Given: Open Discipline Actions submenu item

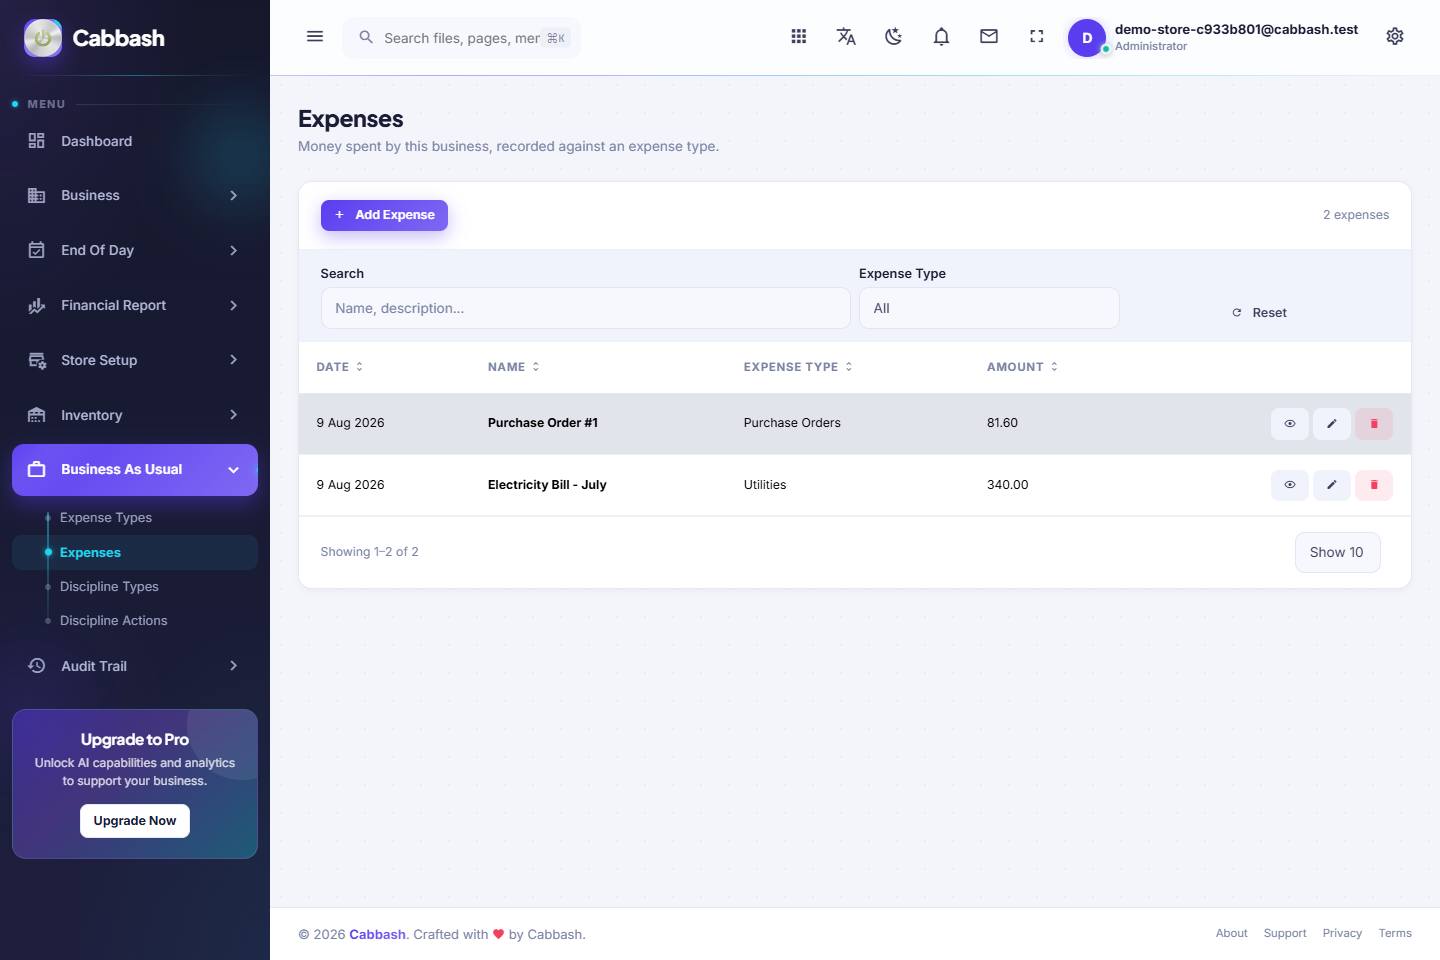Looking at the screenshot, I should [x=114, y=620].
